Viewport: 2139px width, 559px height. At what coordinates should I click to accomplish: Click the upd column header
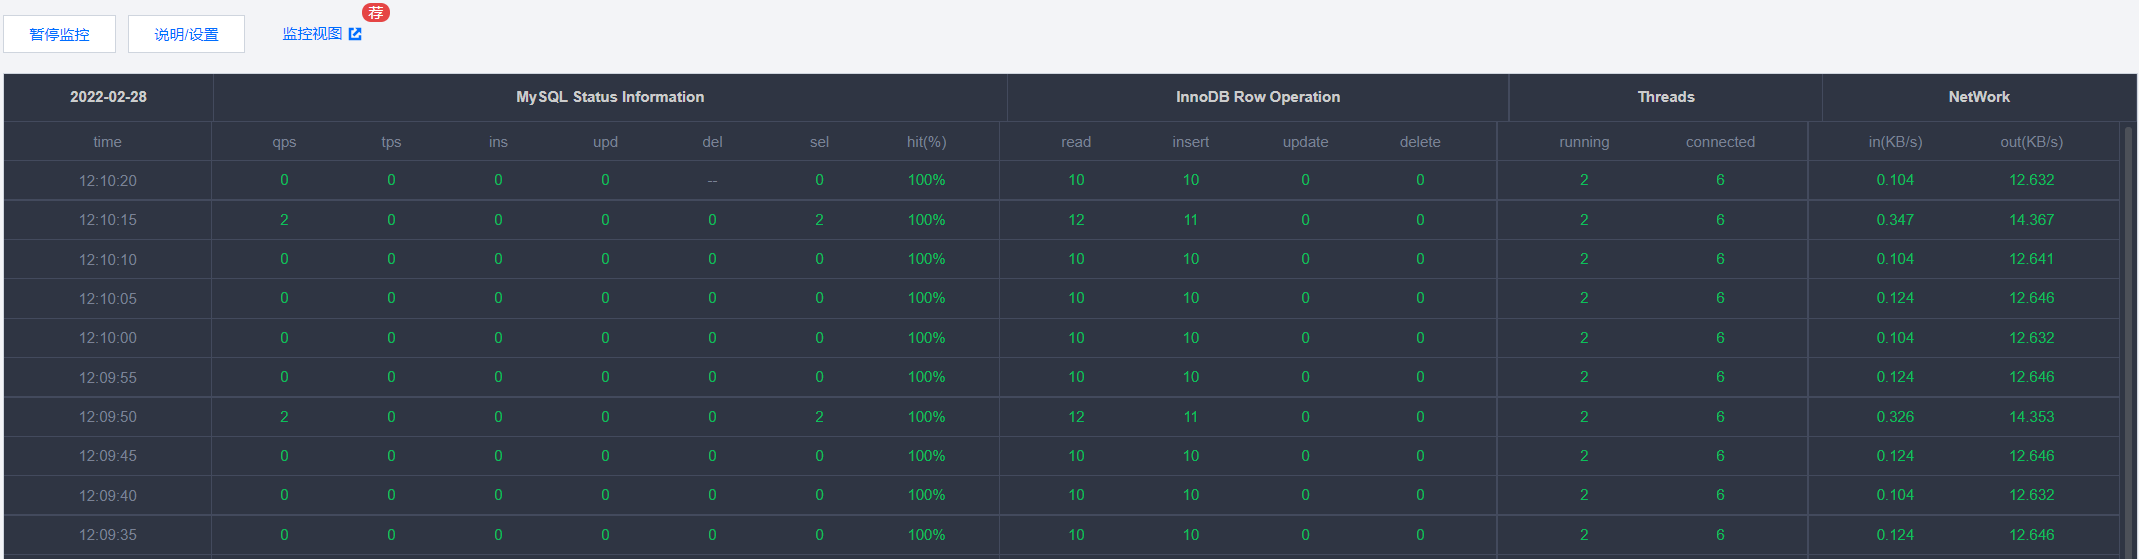[x=605, y=142]
